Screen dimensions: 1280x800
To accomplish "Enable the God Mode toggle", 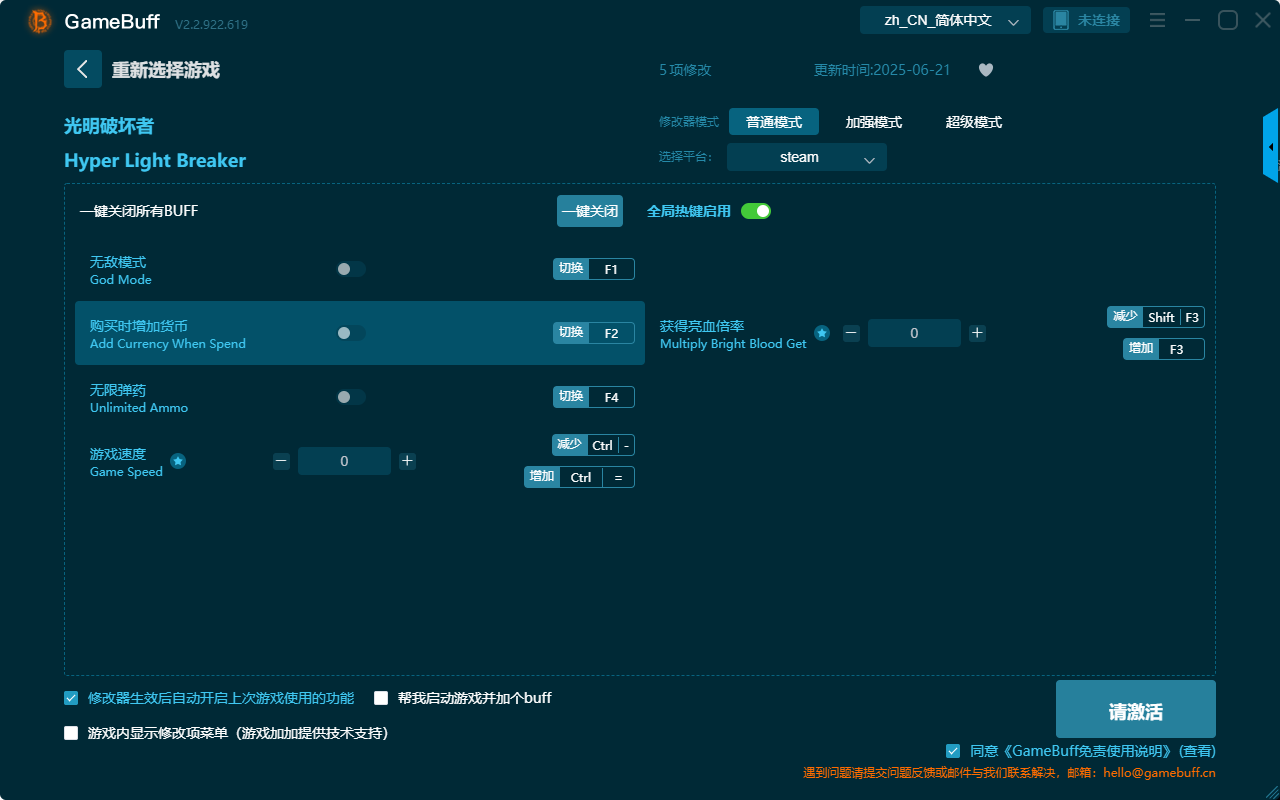I will (x=350, y=268).
